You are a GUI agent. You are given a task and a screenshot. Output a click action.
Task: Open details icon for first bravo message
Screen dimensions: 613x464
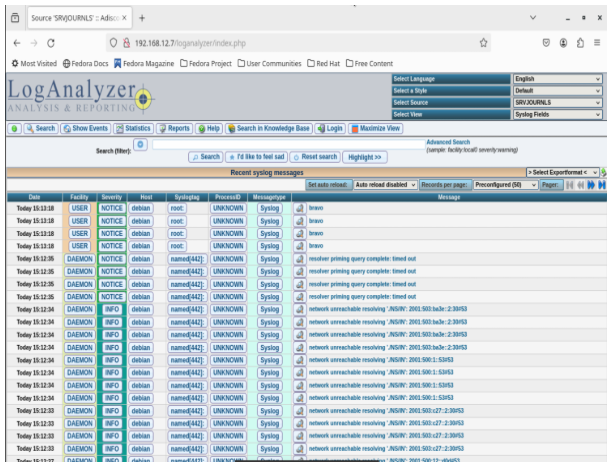point(300,208)
